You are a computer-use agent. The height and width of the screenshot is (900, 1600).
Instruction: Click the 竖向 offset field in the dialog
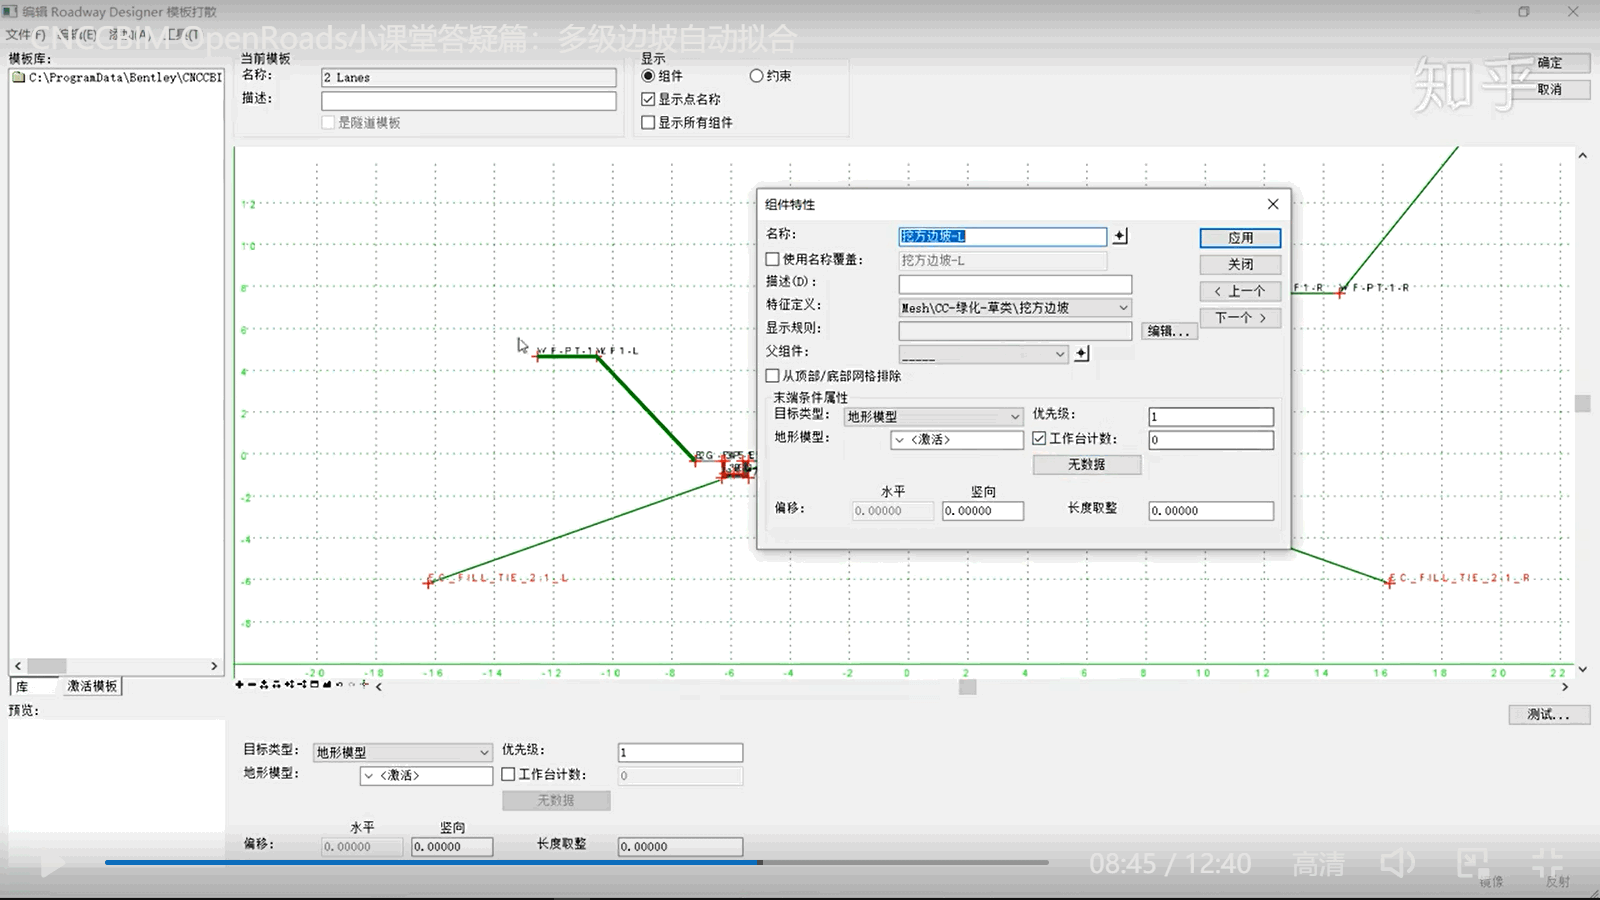tap(983, 511)
